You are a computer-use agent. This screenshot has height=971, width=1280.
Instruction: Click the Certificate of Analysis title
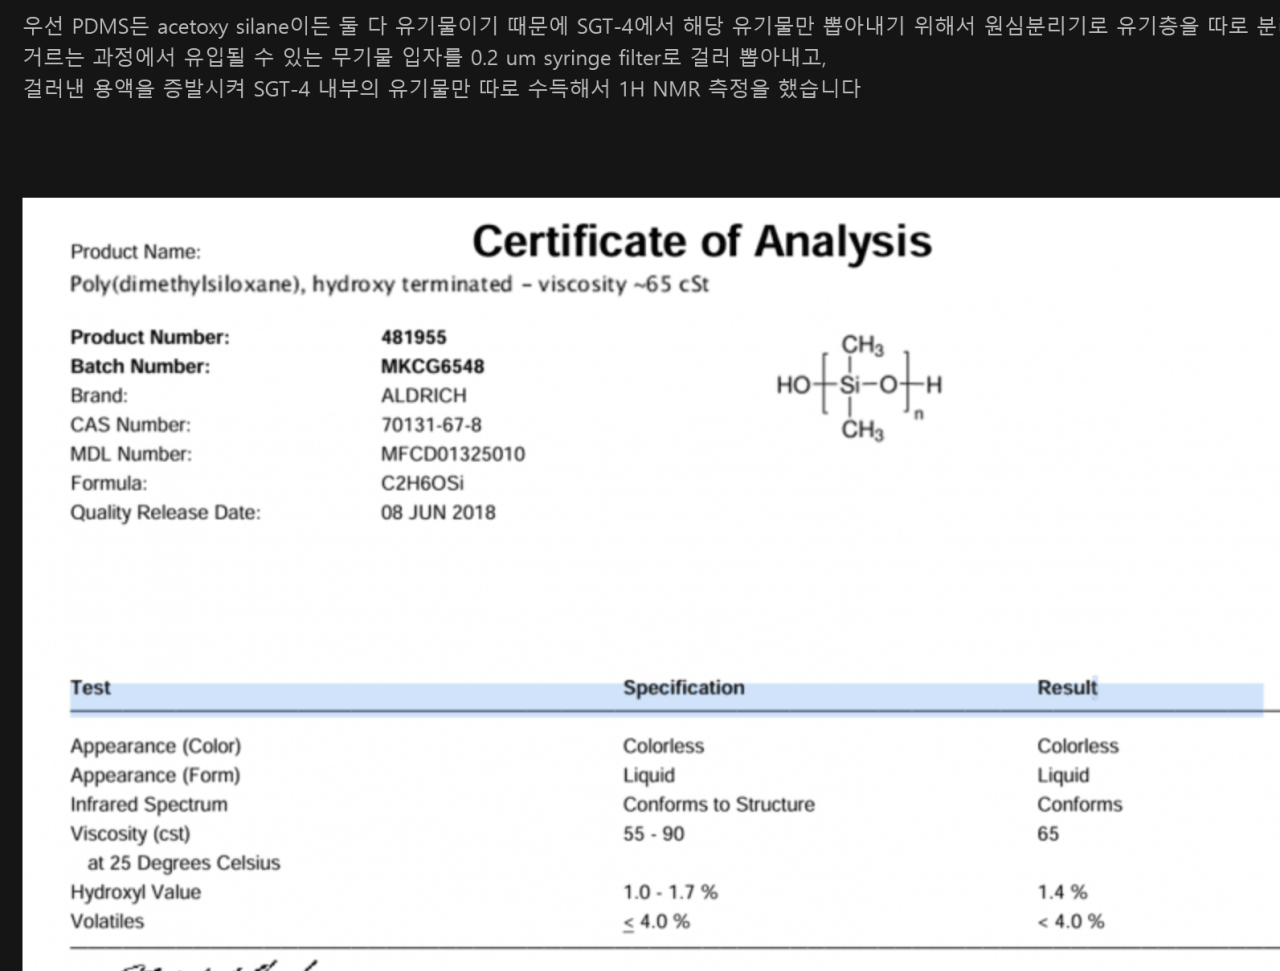coord(701,242)
